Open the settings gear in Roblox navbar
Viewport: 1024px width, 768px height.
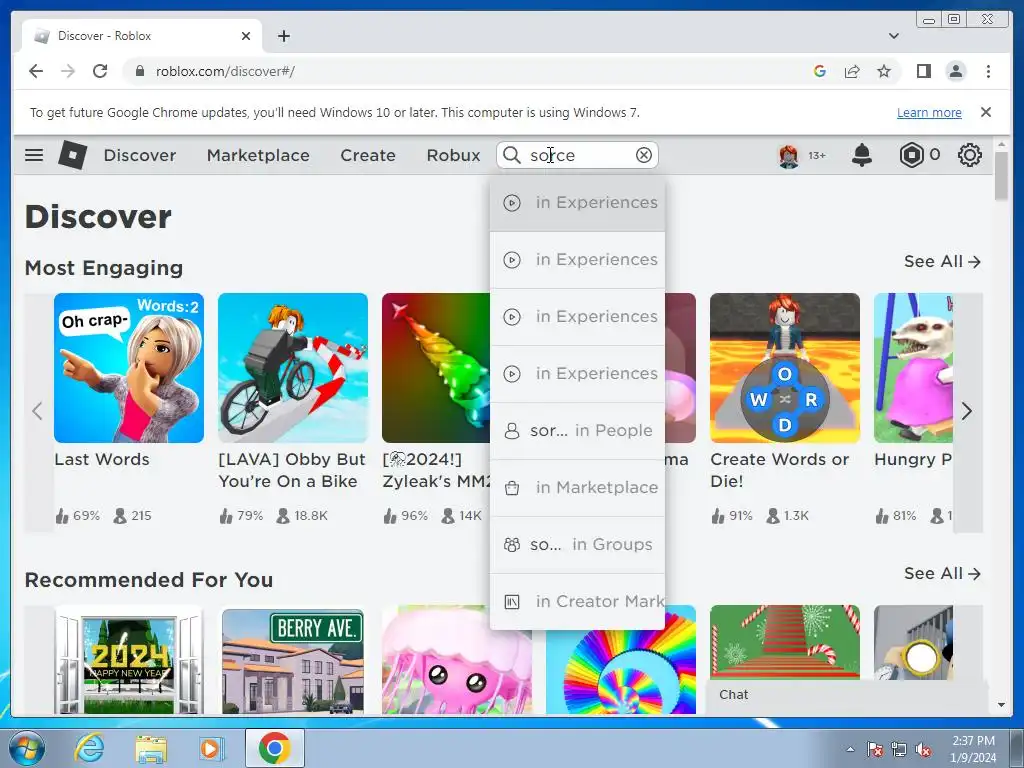(x=970, y=155)
